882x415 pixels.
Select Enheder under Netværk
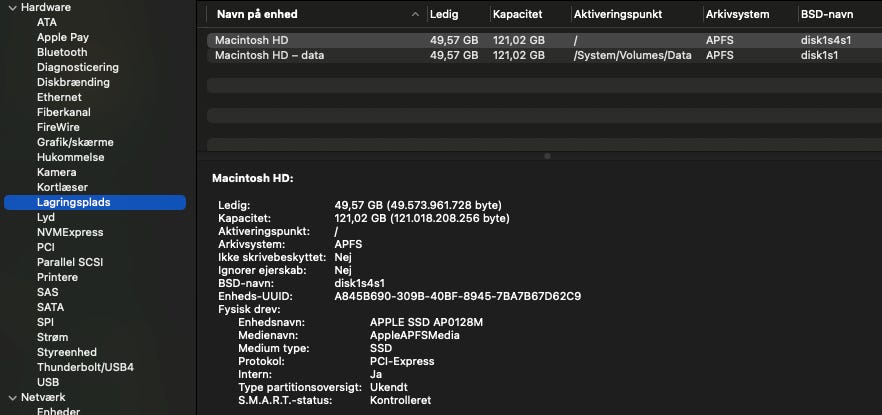point(58,411)
